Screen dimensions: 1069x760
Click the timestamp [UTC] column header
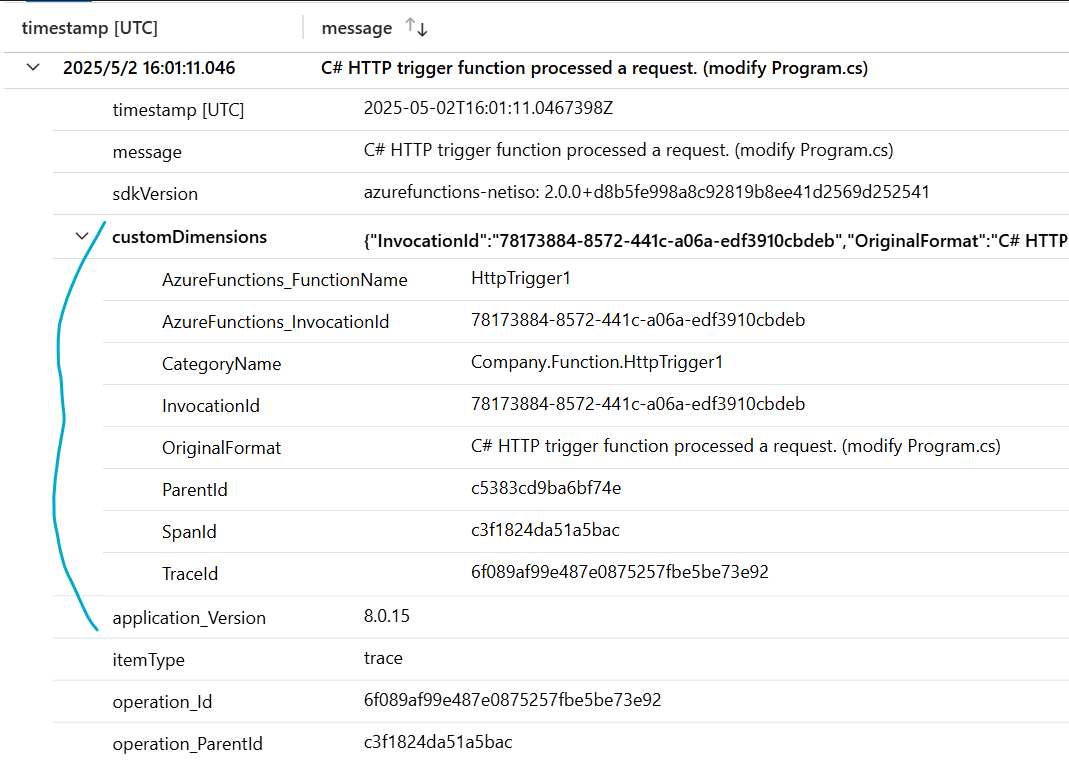pos(90,28)
